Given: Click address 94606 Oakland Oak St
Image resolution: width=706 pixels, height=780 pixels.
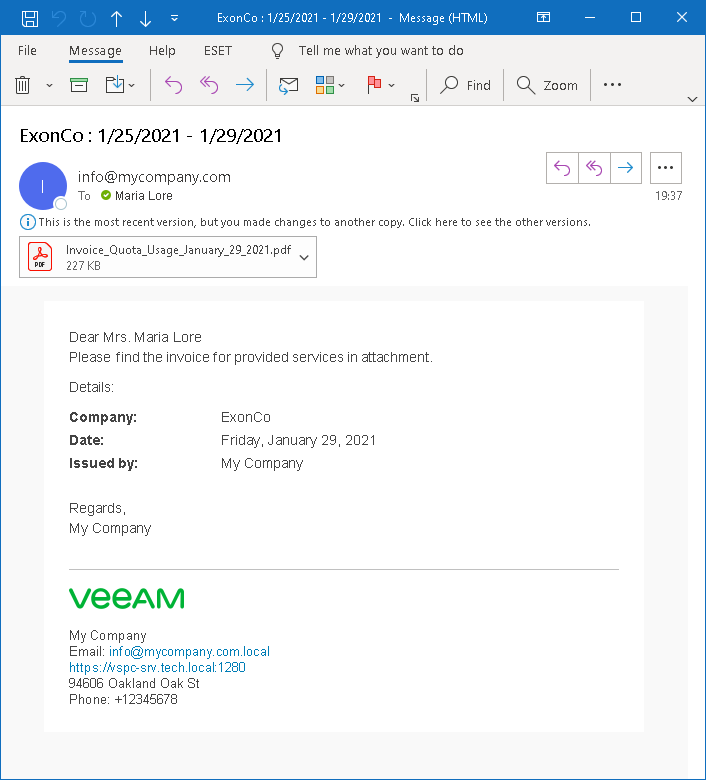Looking at the screenshot, I should point(134,683).
